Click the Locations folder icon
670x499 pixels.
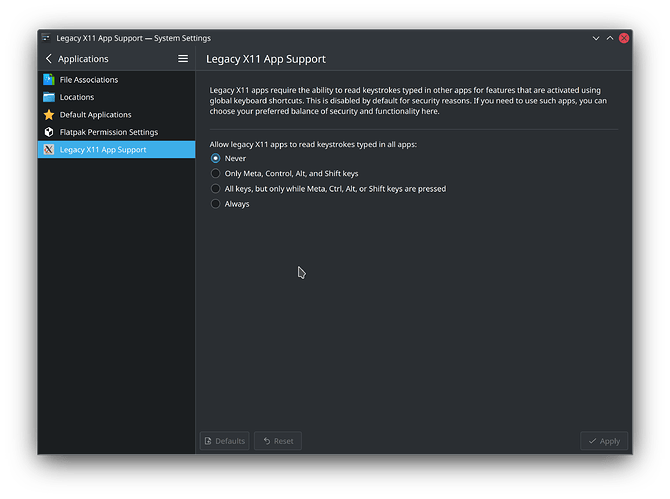49,97
